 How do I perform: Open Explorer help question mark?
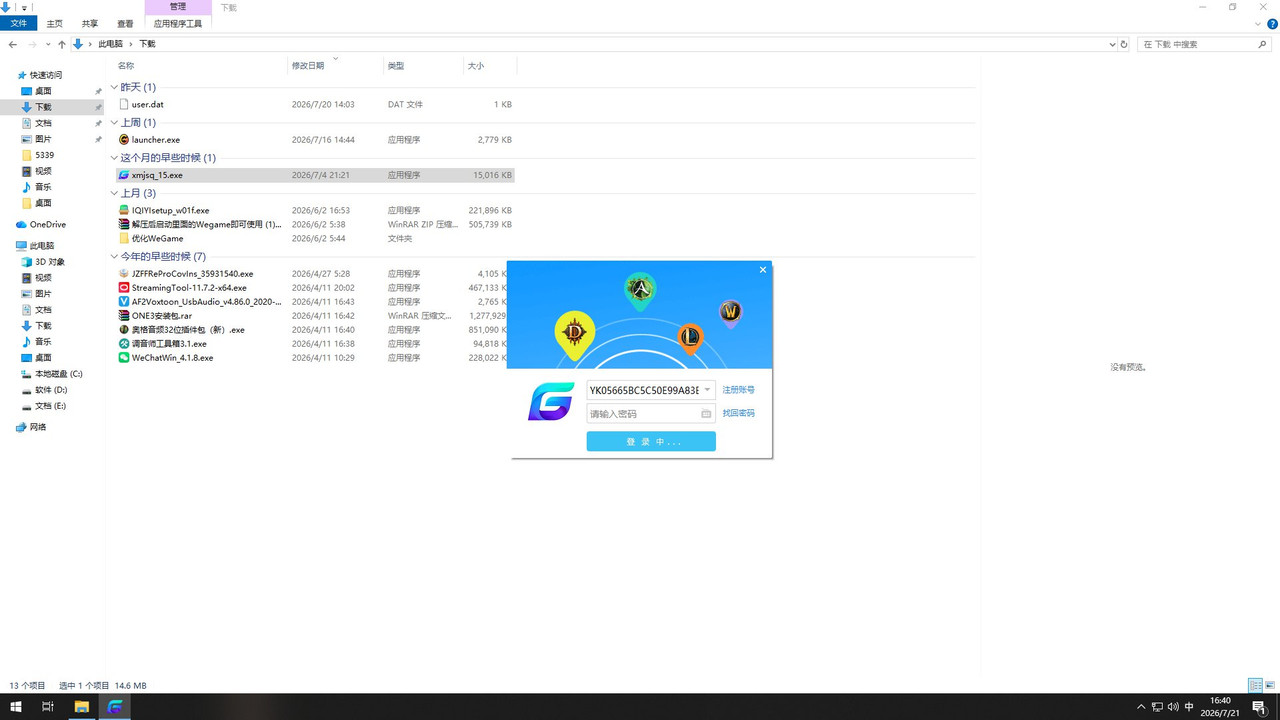click(x=1272, y=23)
